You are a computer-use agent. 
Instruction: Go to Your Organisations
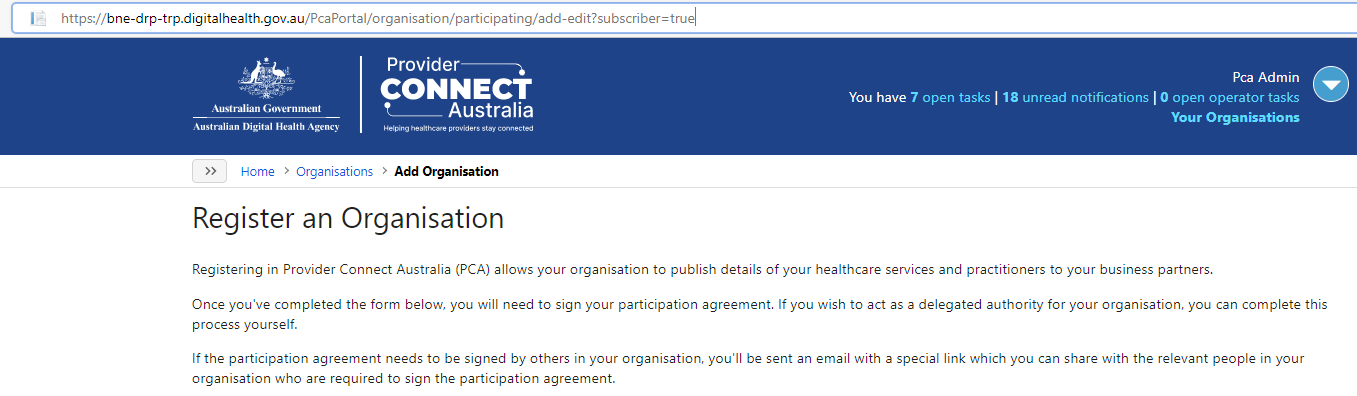click(1235, 117)
